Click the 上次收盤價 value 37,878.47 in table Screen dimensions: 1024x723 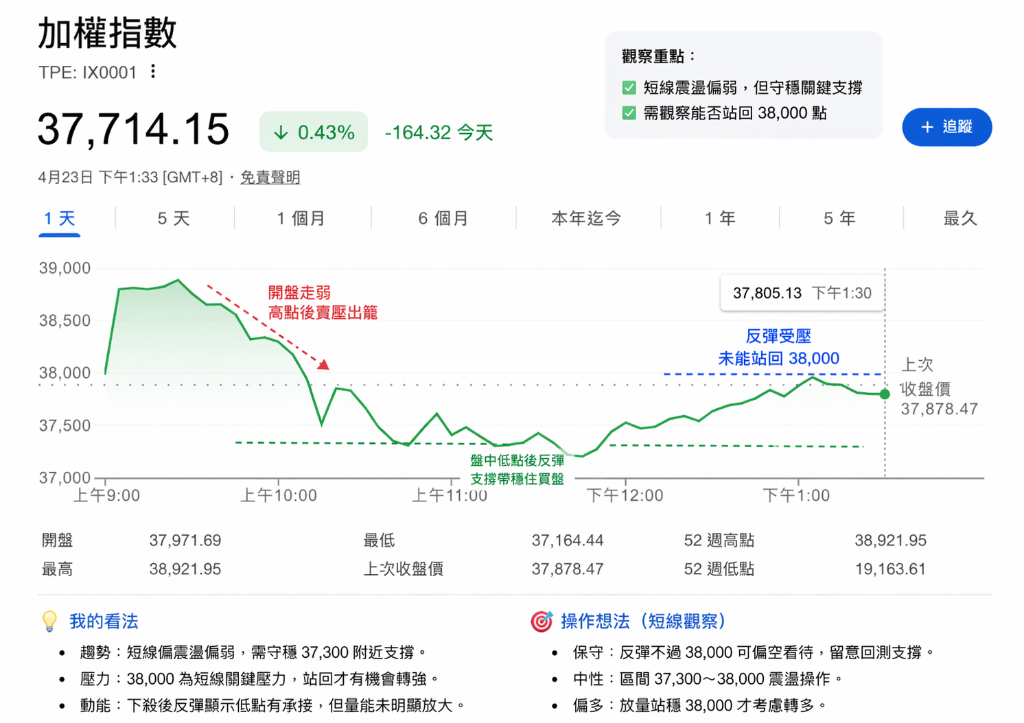567,570
